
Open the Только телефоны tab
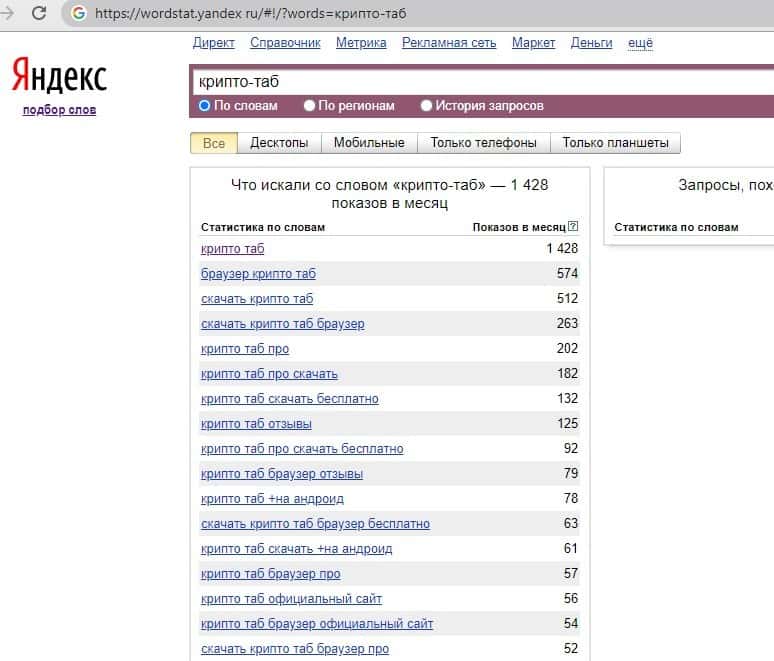coord(483,143)
